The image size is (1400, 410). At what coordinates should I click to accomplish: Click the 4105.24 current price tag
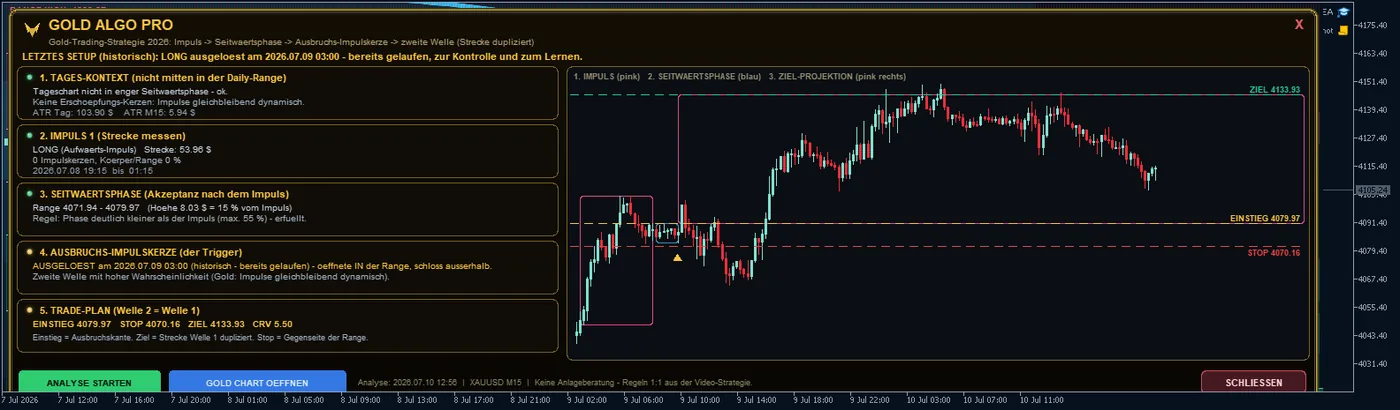point(1373,189)
